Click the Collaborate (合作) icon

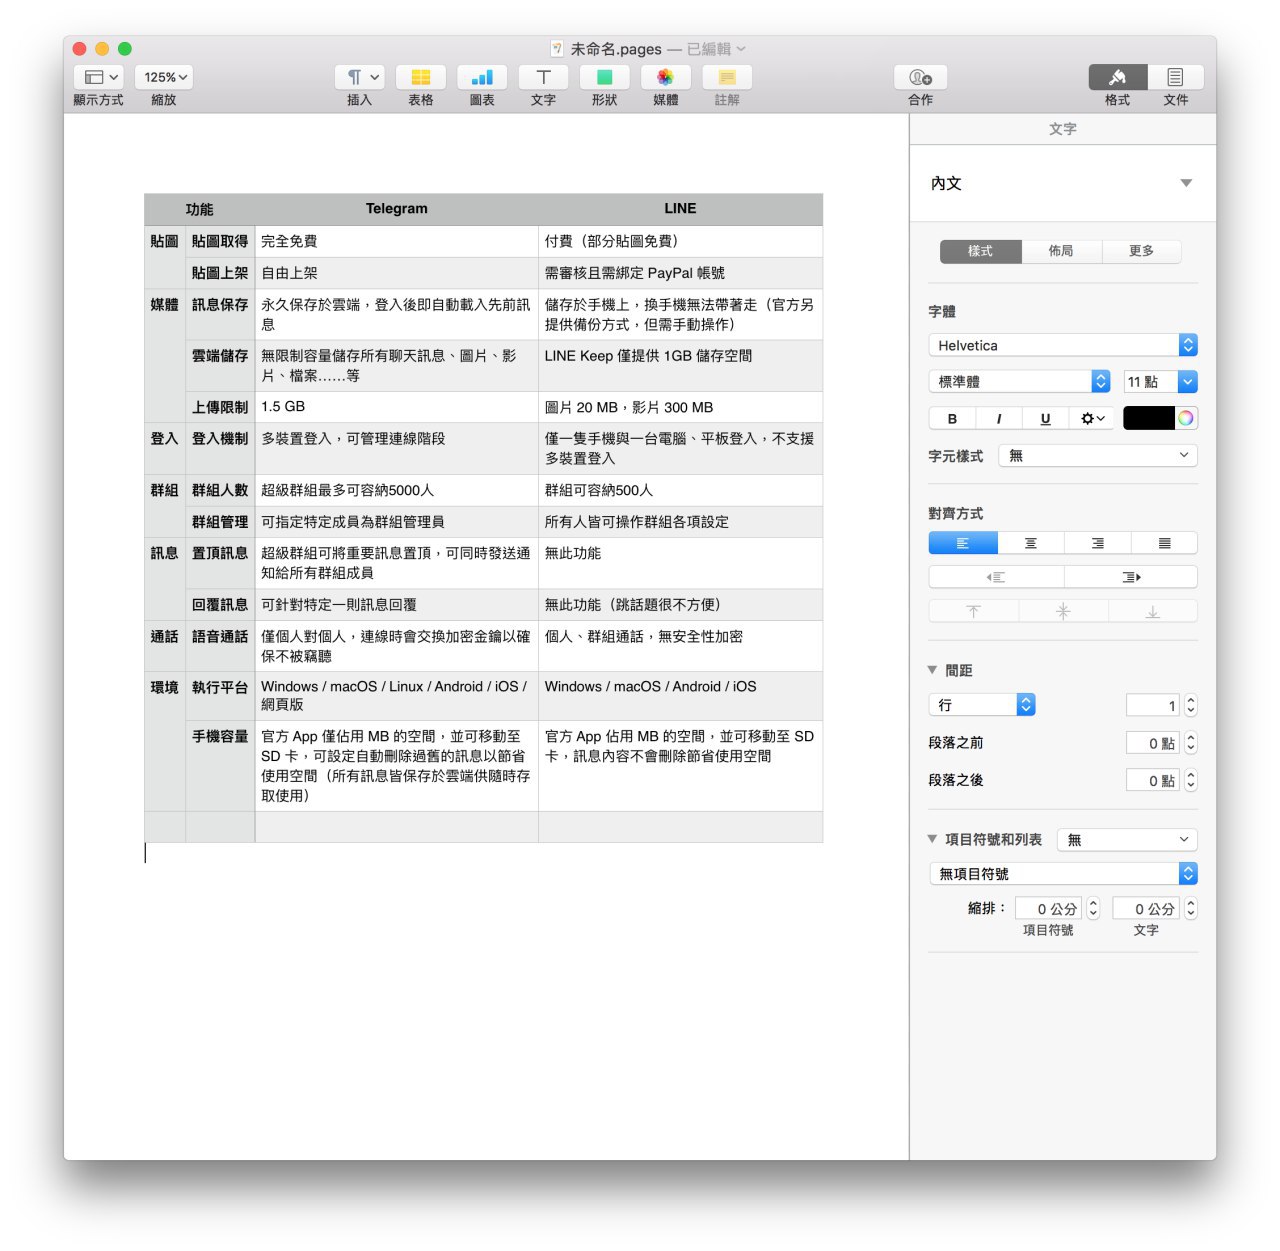click(x=920, y=78)
